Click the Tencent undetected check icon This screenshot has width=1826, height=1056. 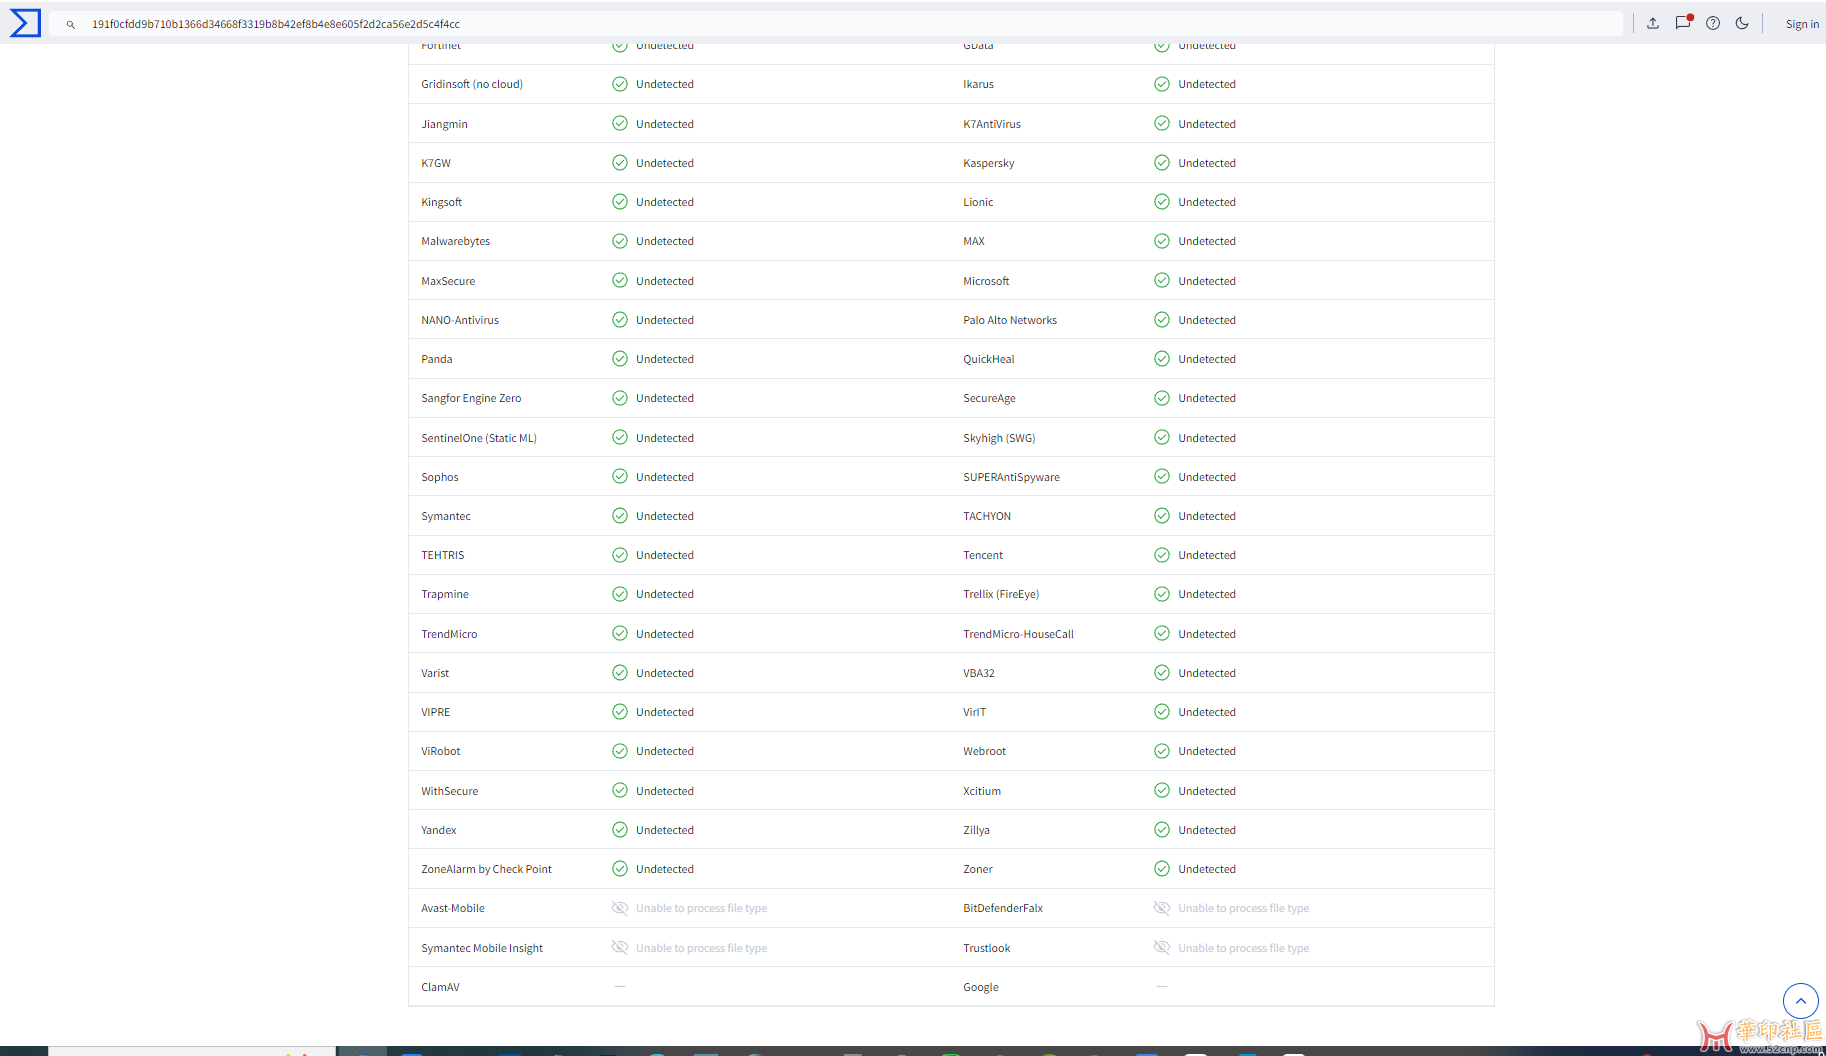click(1162, 555)
